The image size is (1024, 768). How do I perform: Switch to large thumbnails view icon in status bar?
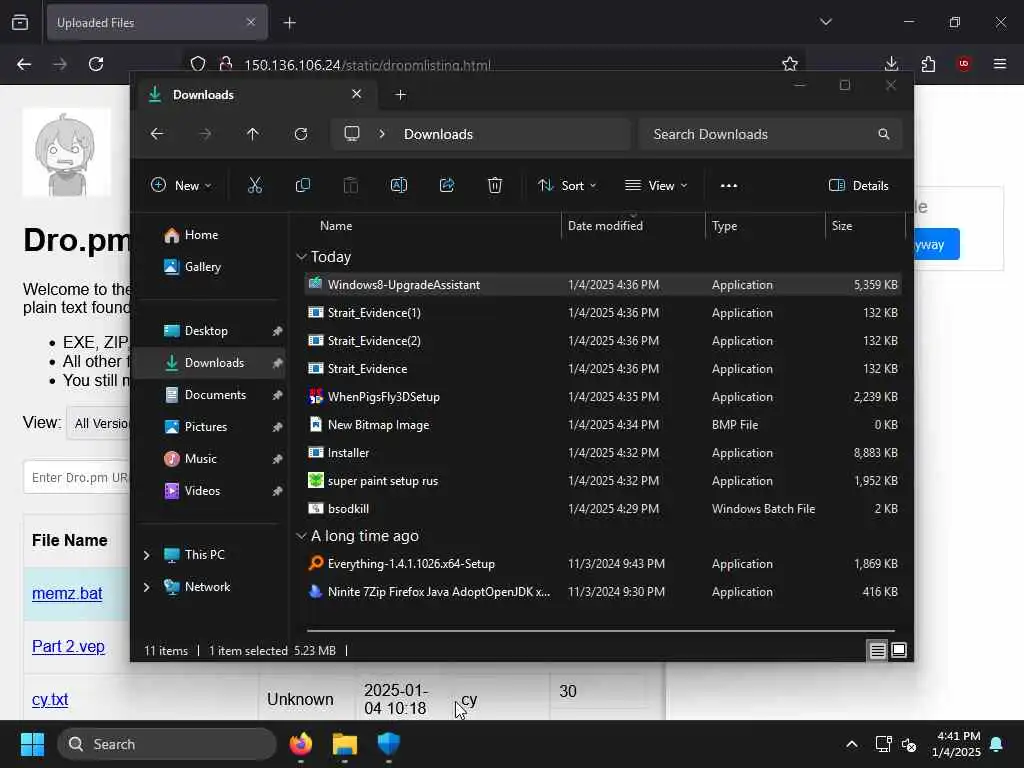click(x=899, y=650)
